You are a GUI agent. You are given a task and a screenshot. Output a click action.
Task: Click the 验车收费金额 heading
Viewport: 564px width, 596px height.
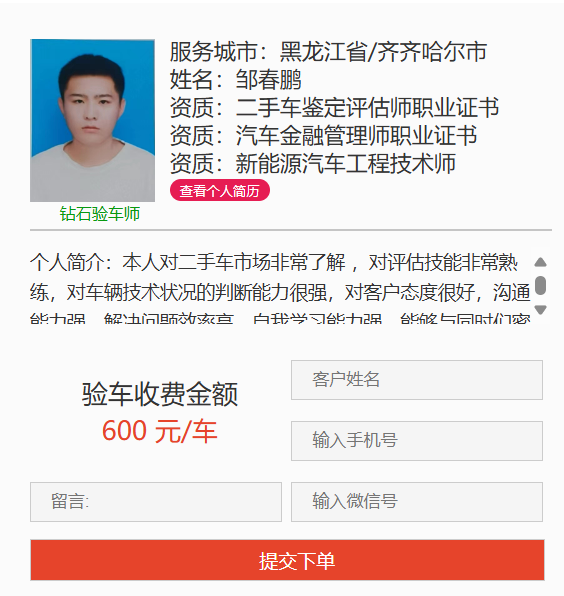click(x=160, y=394)
